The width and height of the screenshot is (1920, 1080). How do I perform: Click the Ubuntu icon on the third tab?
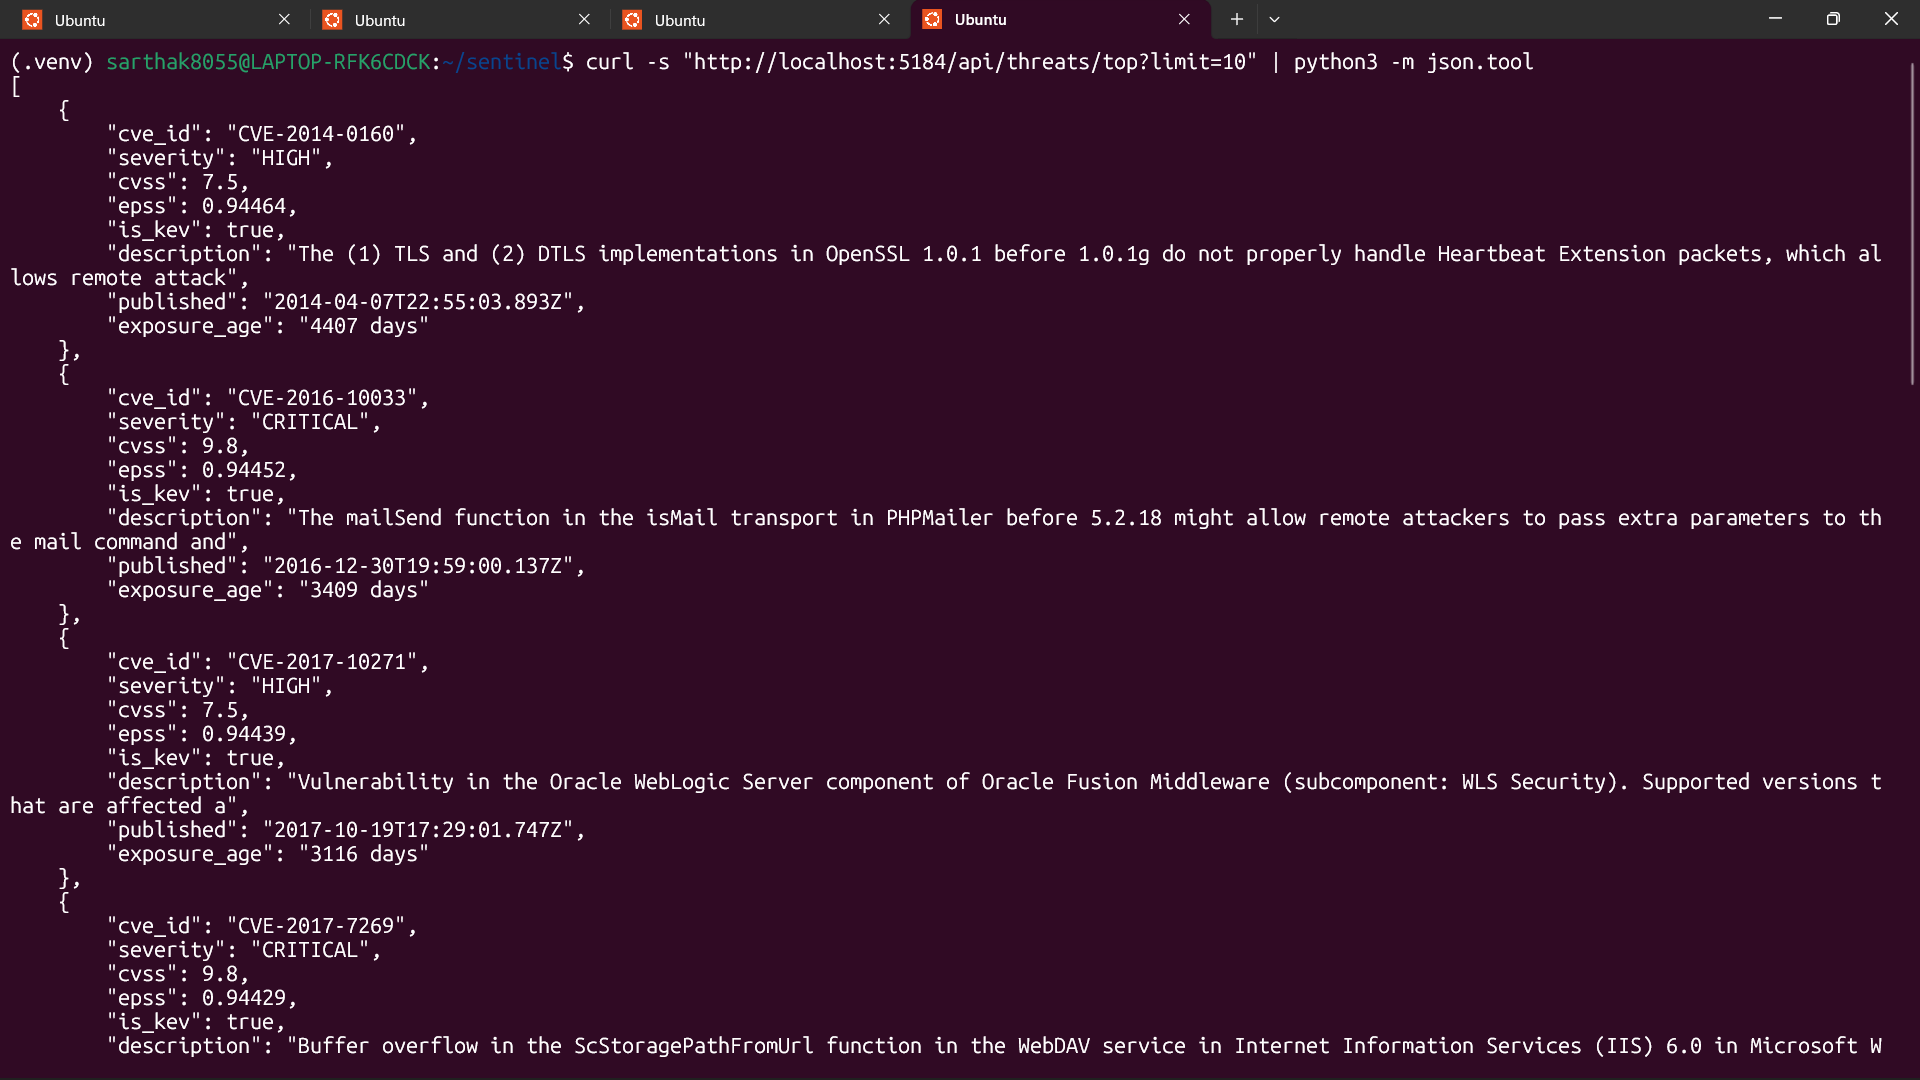click(x=632, y=20)
